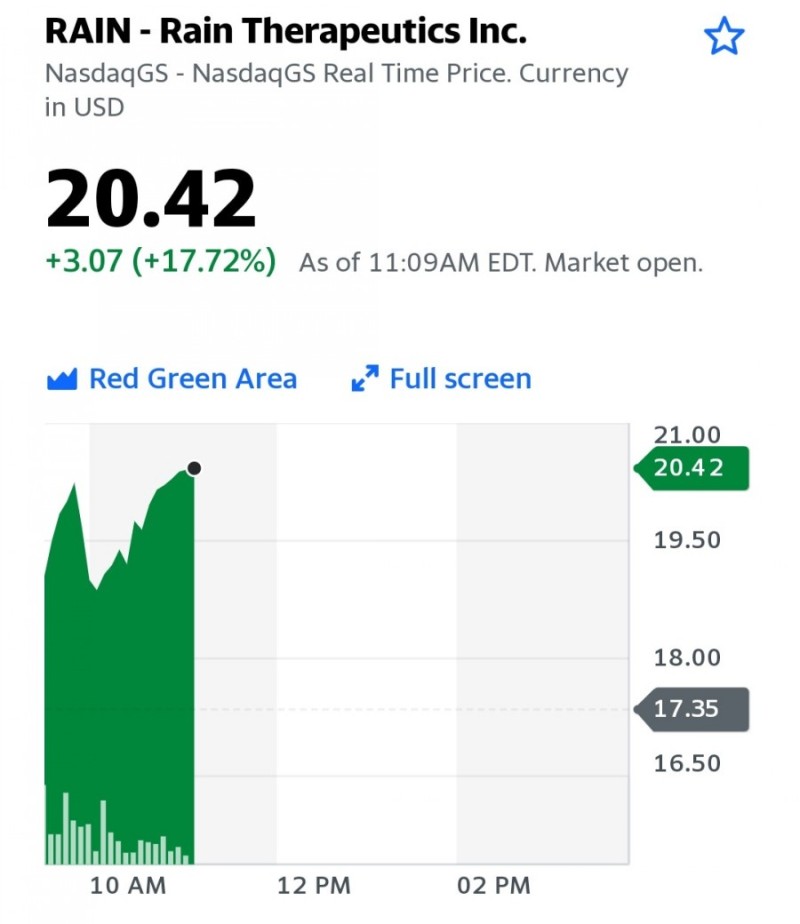The image size is (800, 924).
Task: Click 'As of 11:09AM EDT. Market open.' text
Action: click(501, 263)
